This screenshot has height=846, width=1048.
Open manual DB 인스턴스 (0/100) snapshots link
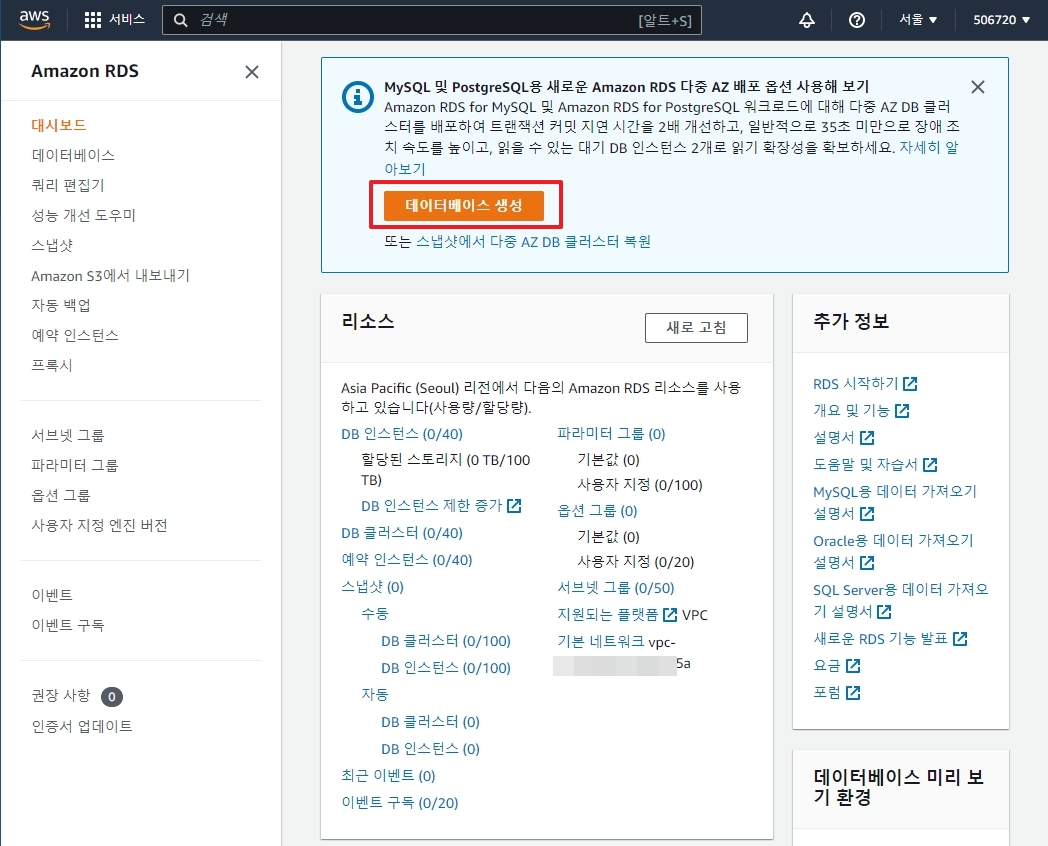tap(446, 668)
